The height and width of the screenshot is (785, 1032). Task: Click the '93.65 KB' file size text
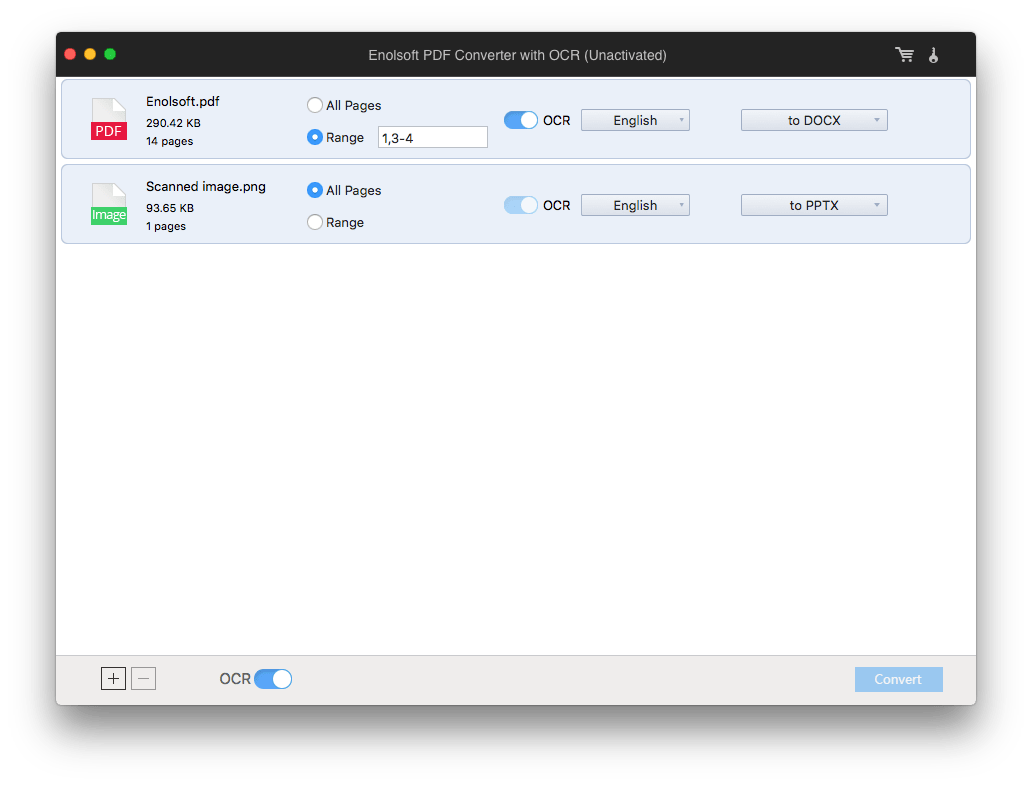point(170,208)
